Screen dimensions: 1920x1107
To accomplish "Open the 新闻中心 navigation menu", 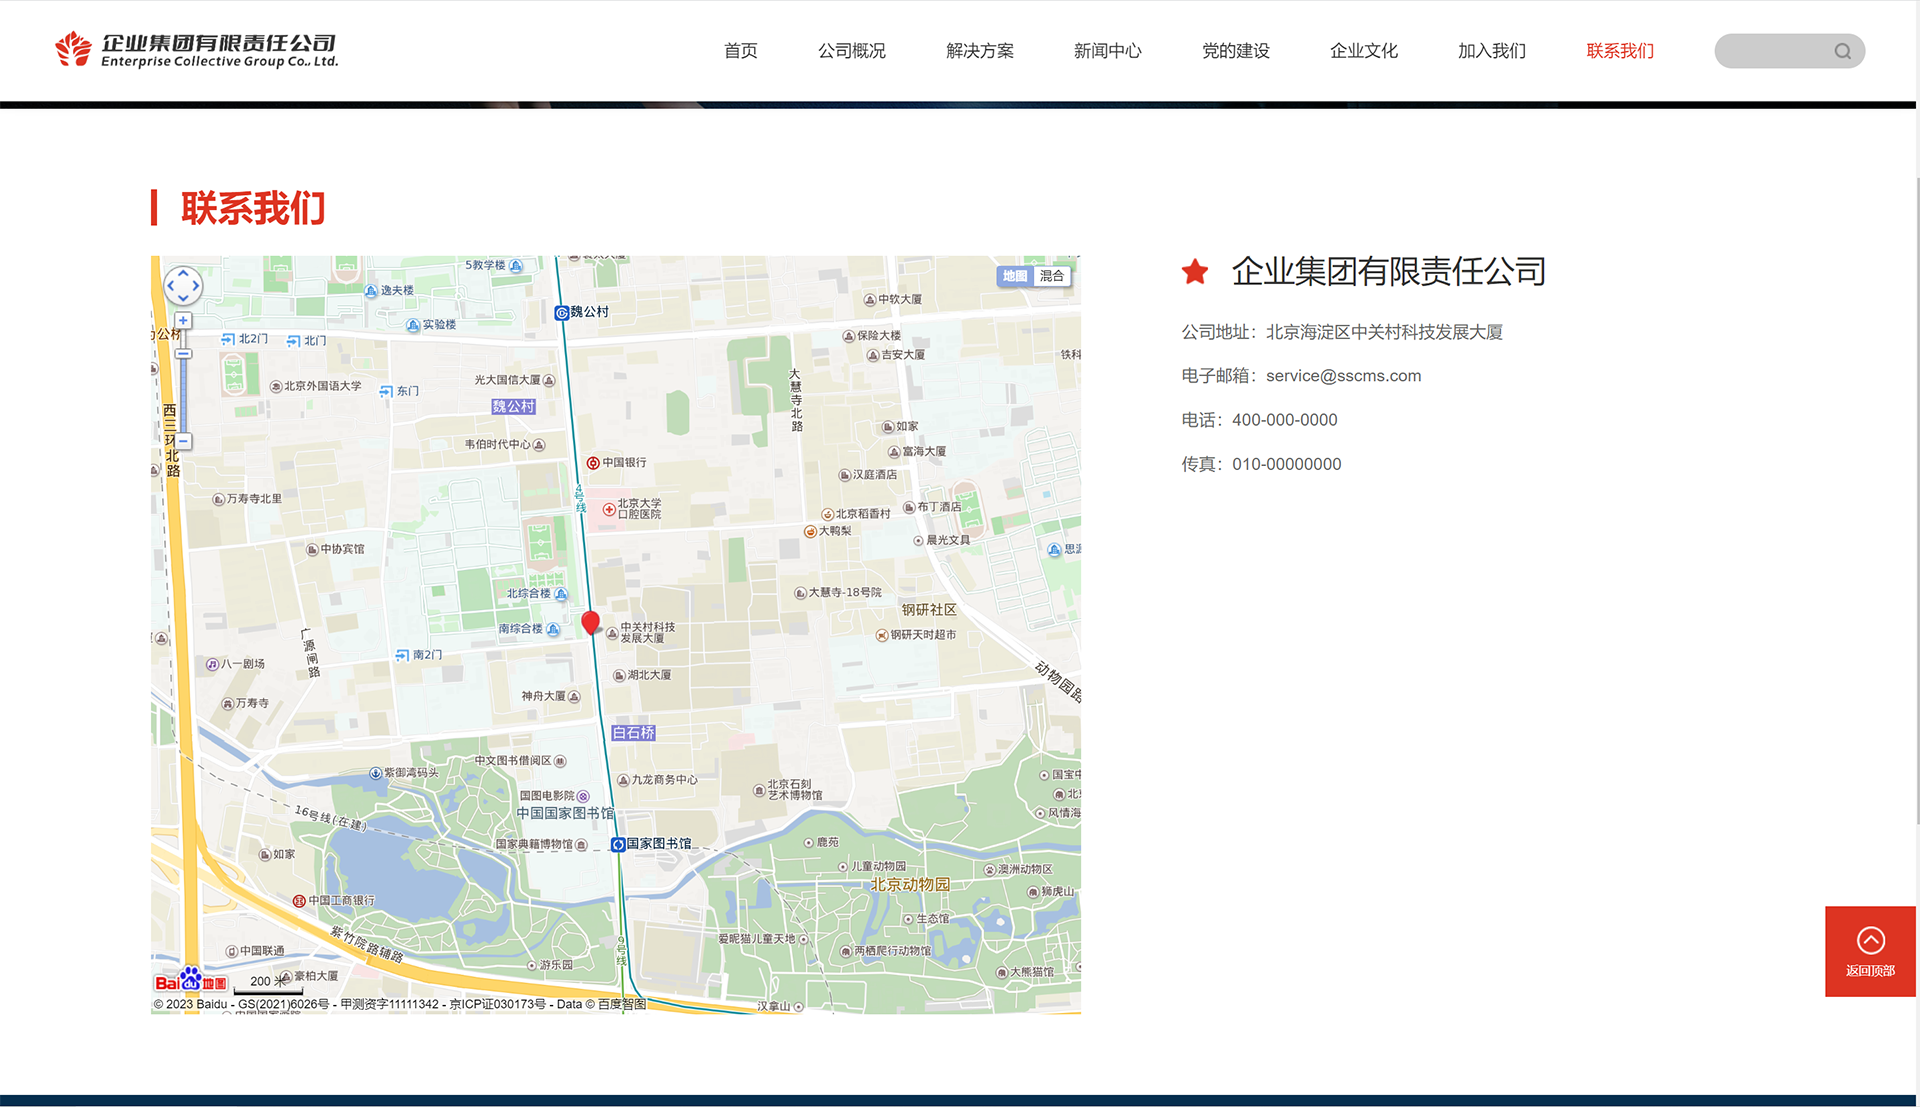I will coord(1107,51).
